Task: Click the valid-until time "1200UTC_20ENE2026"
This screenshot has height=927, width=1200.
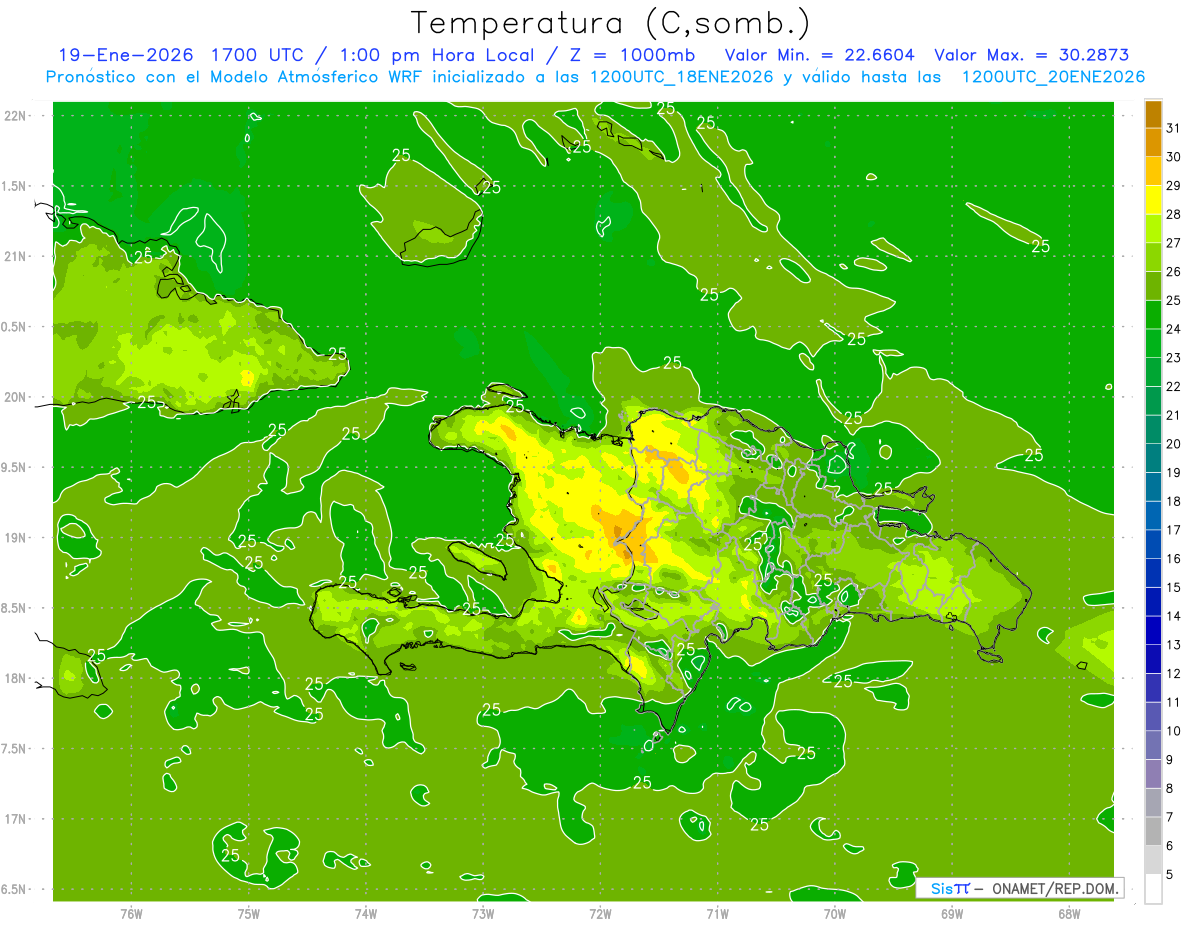Action: (x=1053, y=77)
